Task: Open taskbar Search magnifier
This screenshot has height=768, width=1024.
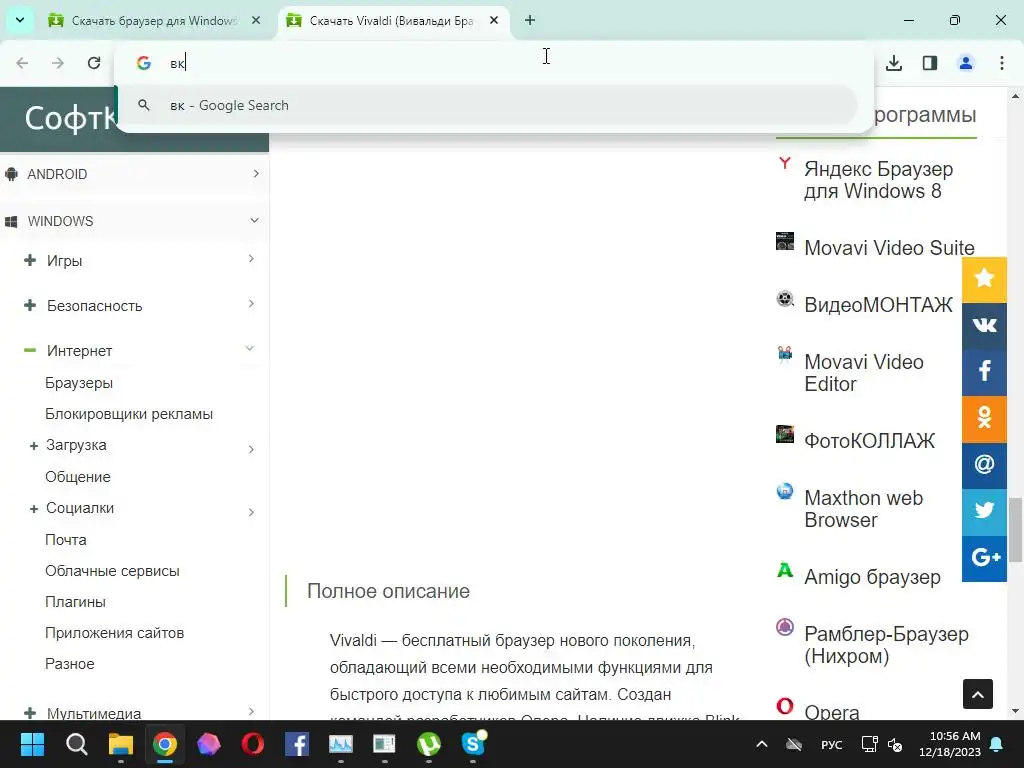Action: point(76,744)
